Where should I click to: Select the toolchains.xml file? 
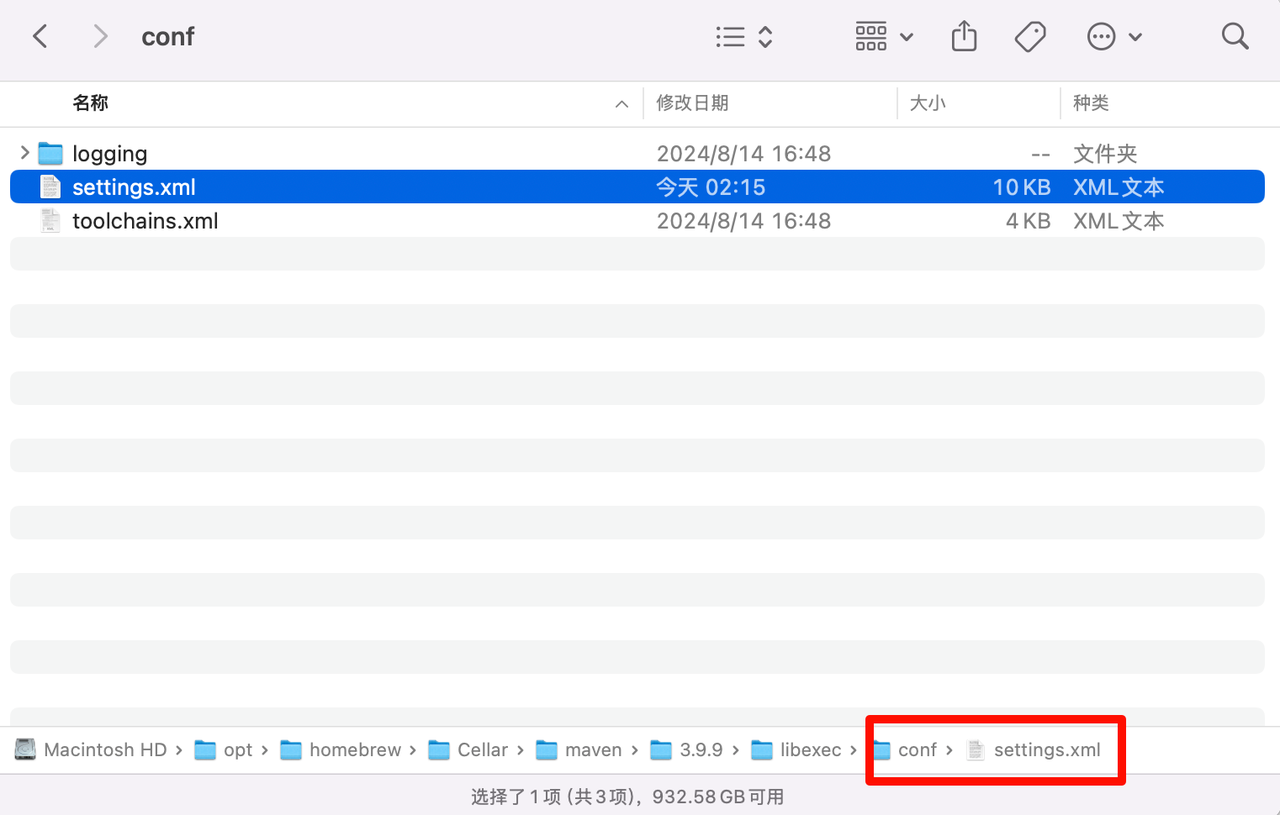[145, 221]
